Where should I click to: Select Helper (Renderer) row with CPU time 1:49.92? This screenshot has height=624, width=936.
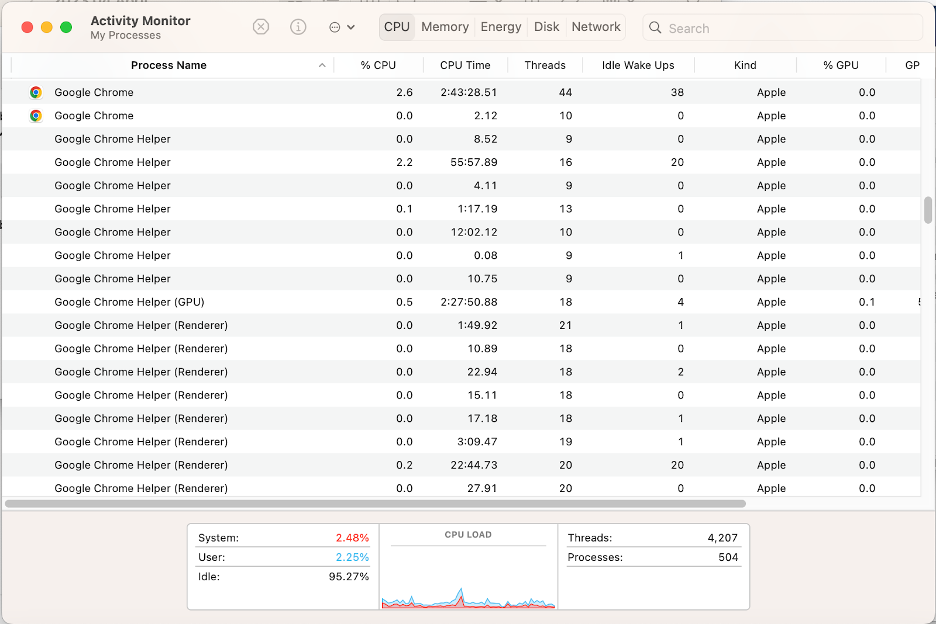461,325
